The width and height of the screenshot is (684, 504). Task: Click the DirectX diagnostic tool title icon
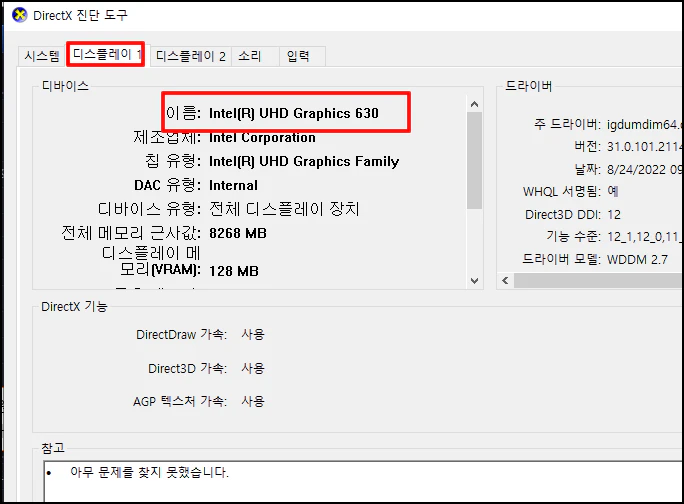click(x=19, y=15)
